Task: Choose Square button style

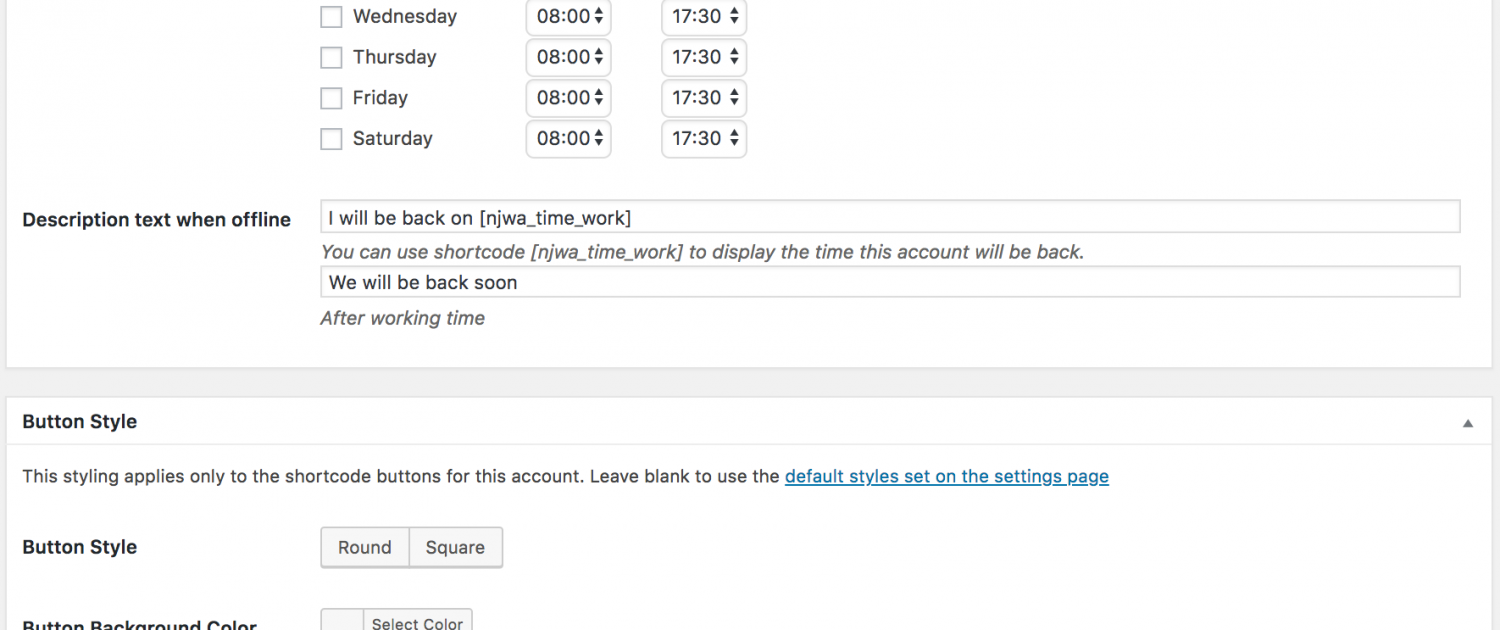Action: (x=455, y=548)
